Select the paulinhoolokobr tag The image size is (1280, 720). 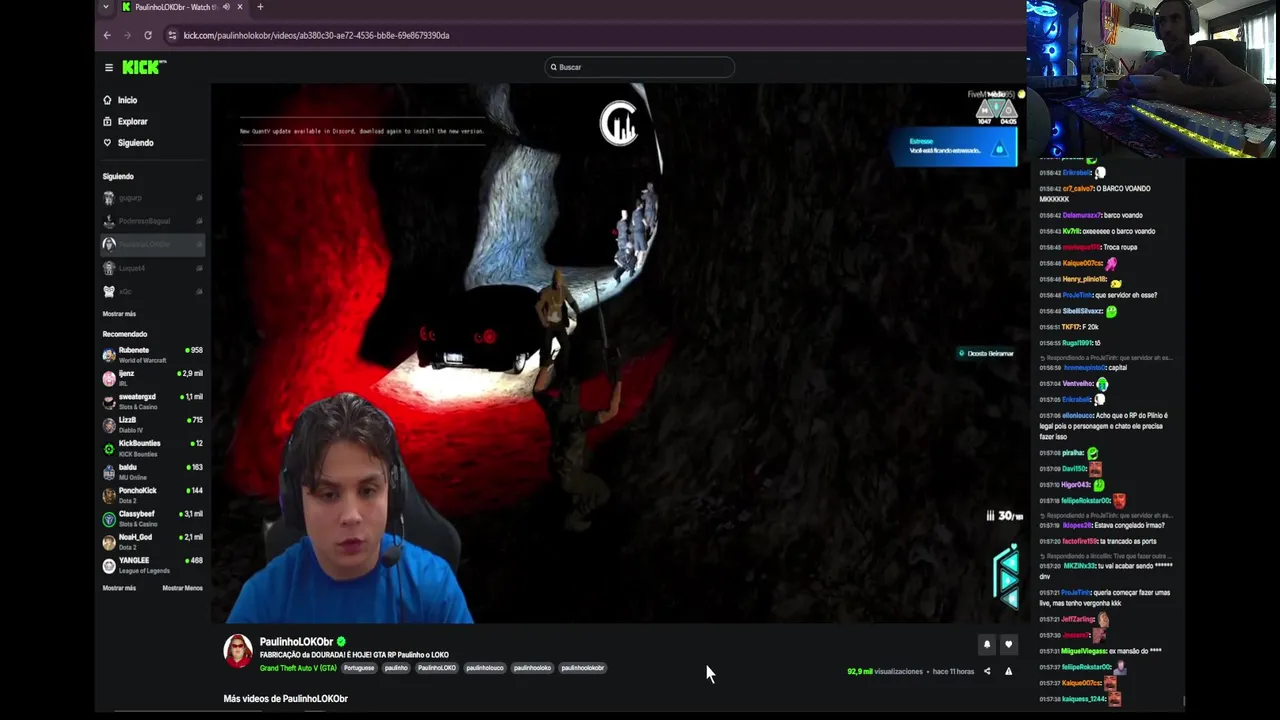pyautogui.click(x=583, y=668)
